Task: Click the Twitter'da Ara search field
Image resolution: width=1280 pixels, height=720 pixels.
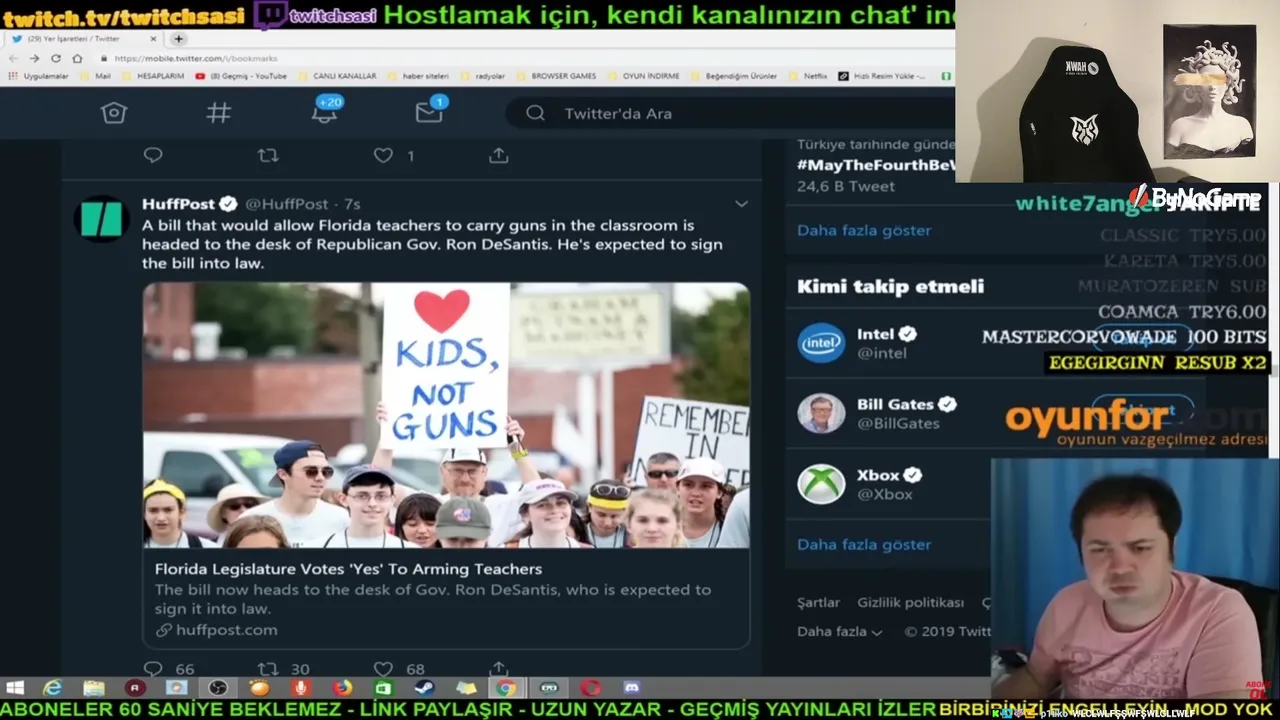Action: pos(730,113)
